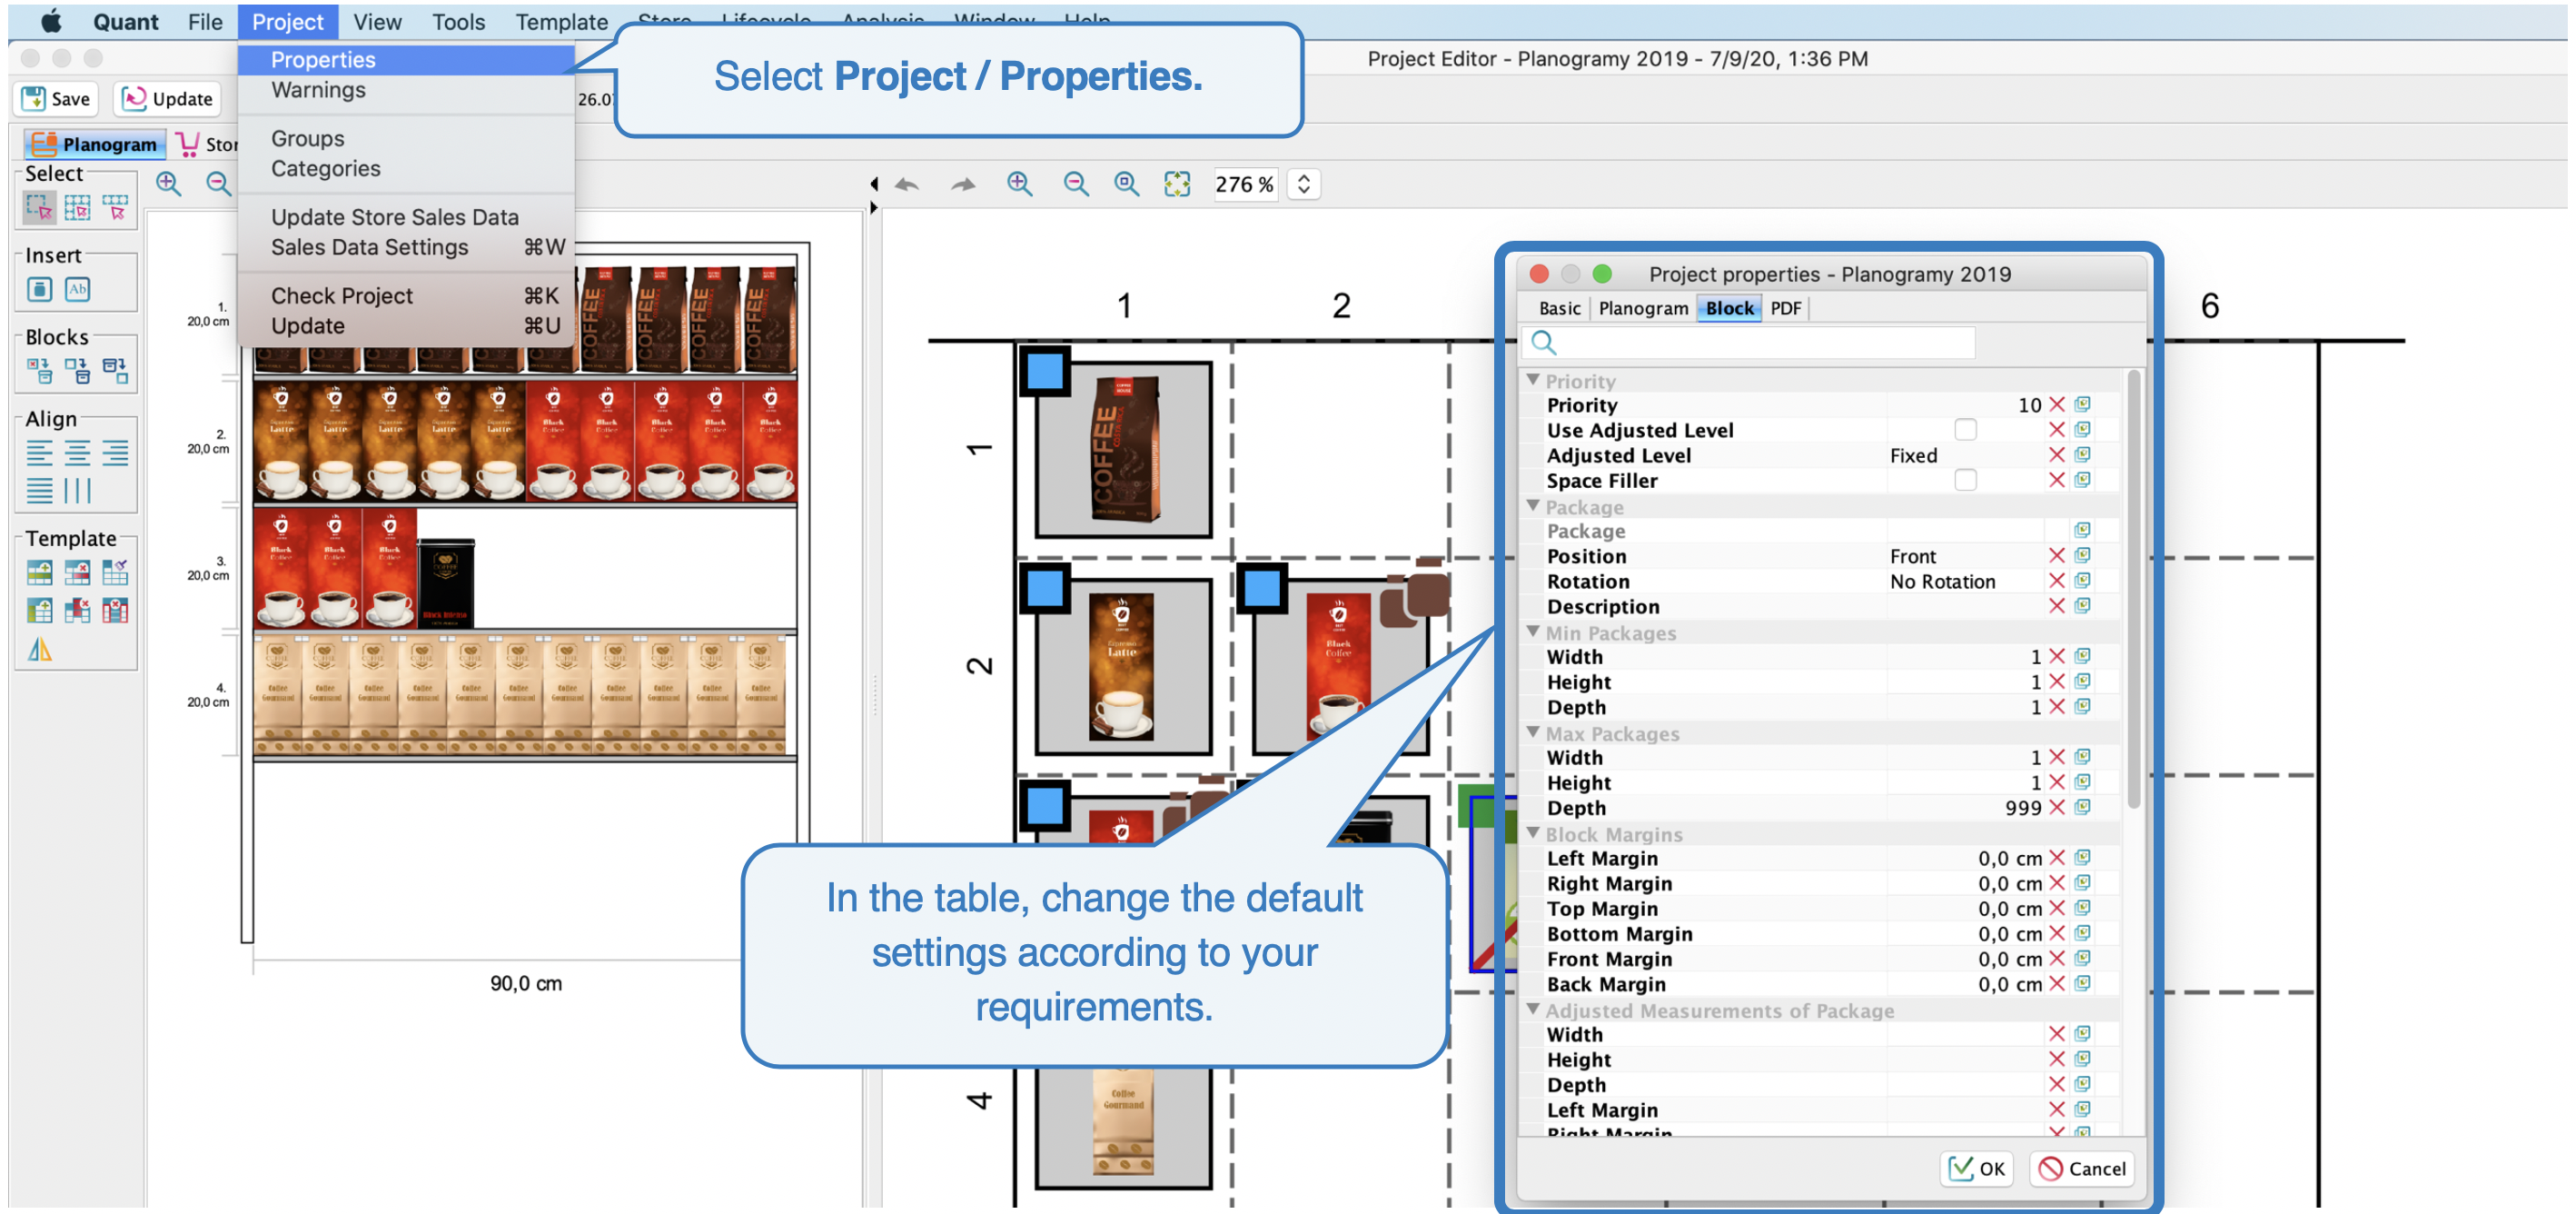Switch to the Planogram tab in properties

[x=1643, y=308]
